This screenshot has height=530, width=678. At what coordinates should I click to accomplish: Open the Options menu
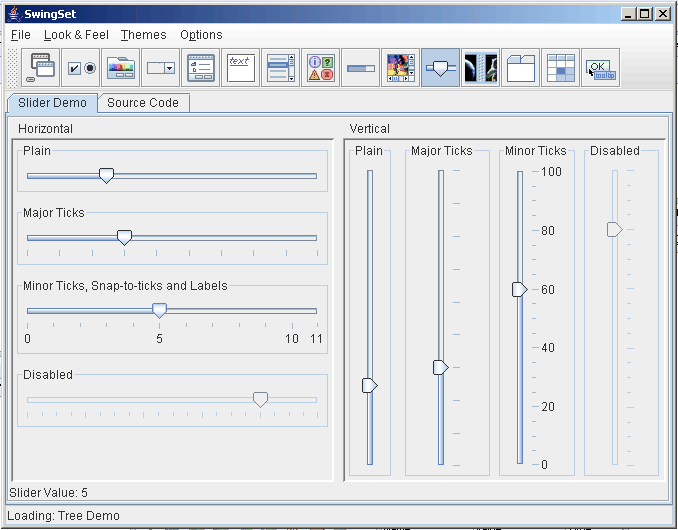click(201, 35)
